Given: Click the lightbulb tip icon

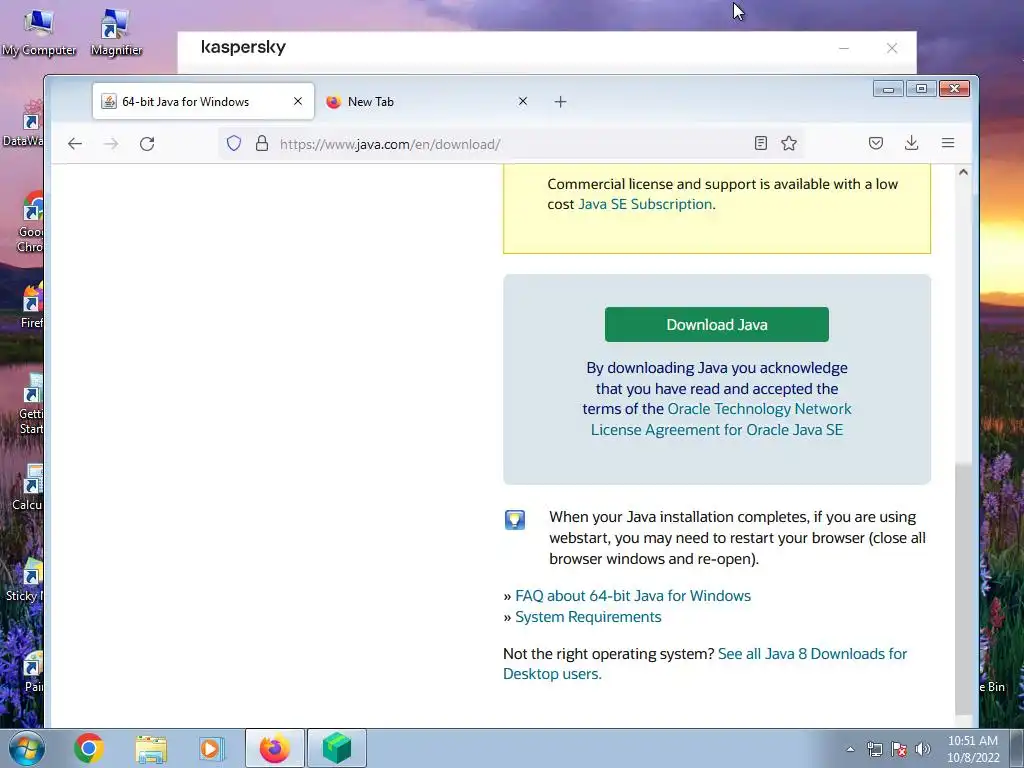Looking at the screenshot, I should click(x=515, y=520).
